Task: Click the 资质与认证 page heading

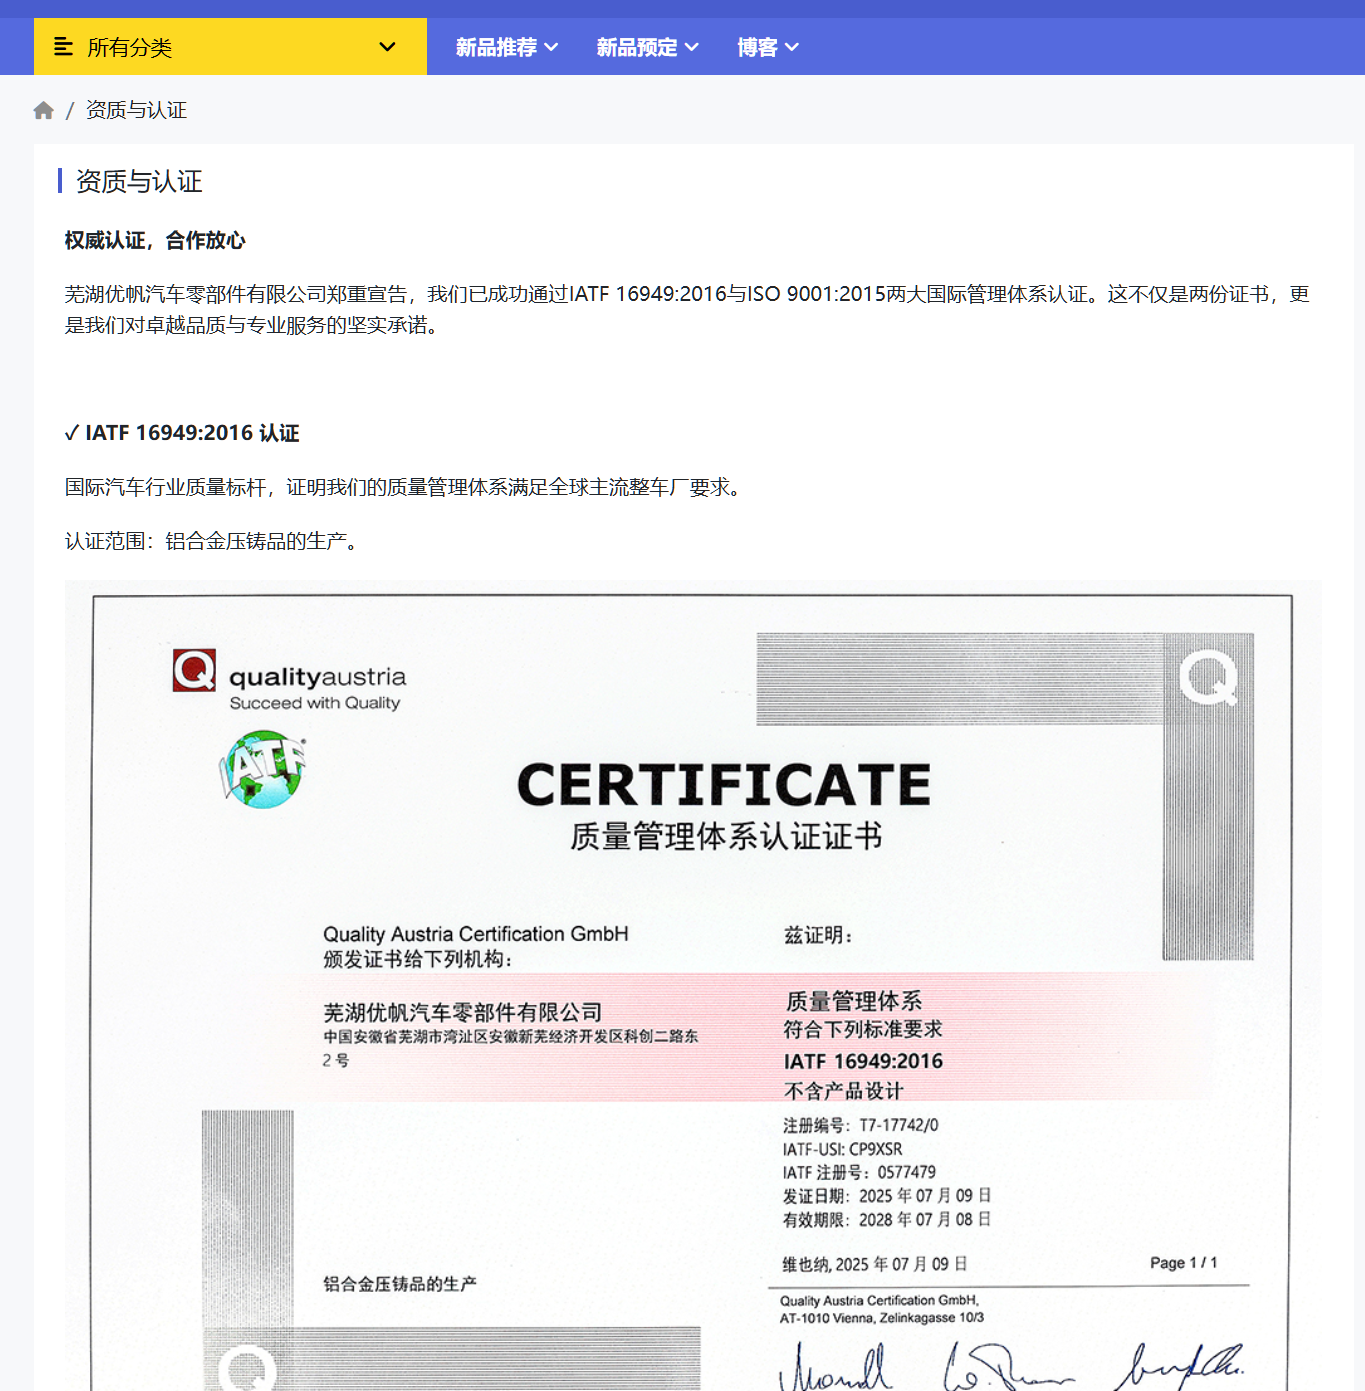Action: click(139, 181)
